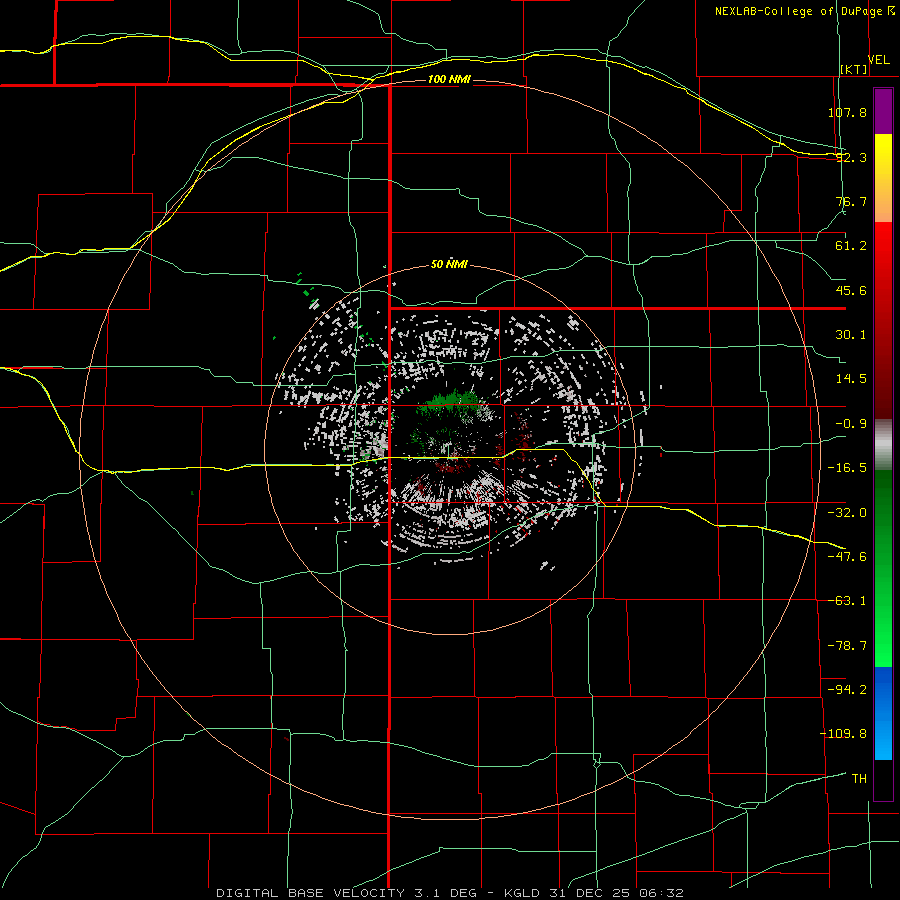Image resolution: width=900 pixels, height=900 pixels.
Task: Click the -78.7 velocity legend value
Action: tap(847, 646)
